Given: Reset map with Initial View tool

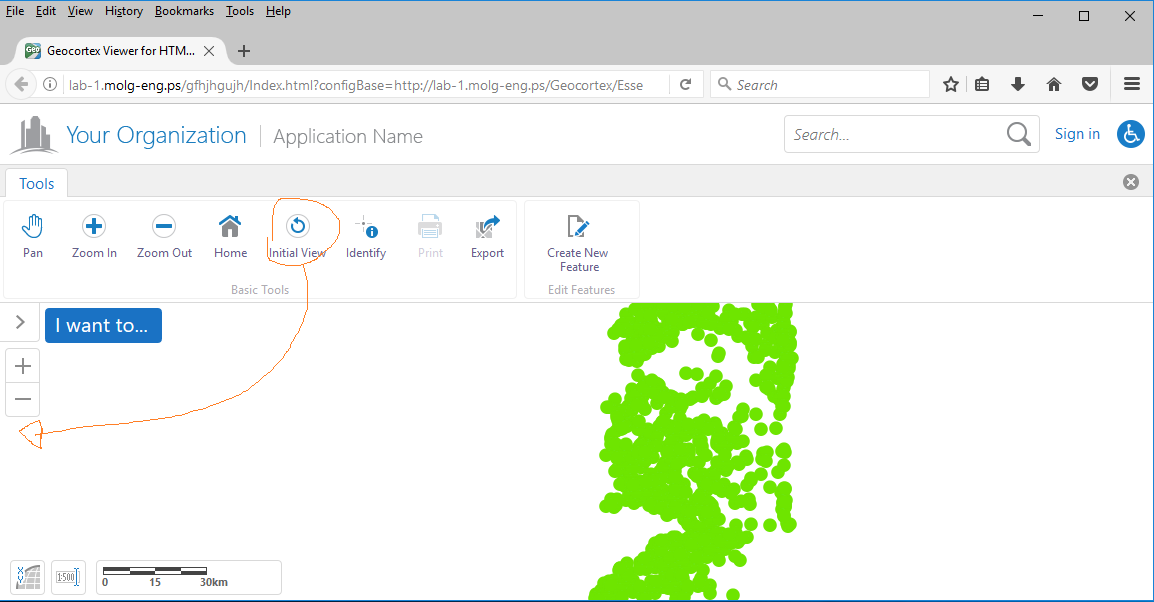Looking at the screenshot, I should [297, 236].
